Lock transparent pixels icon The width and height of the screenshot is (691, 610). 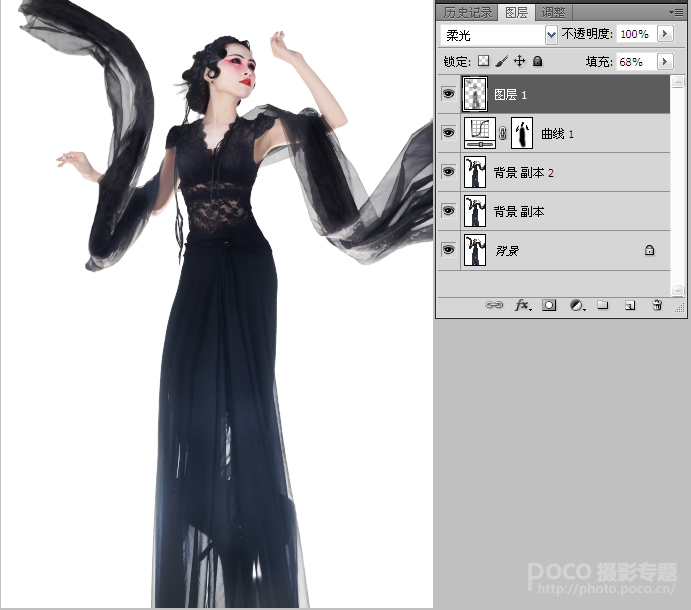pyautogui.click(x=483, y=61)
